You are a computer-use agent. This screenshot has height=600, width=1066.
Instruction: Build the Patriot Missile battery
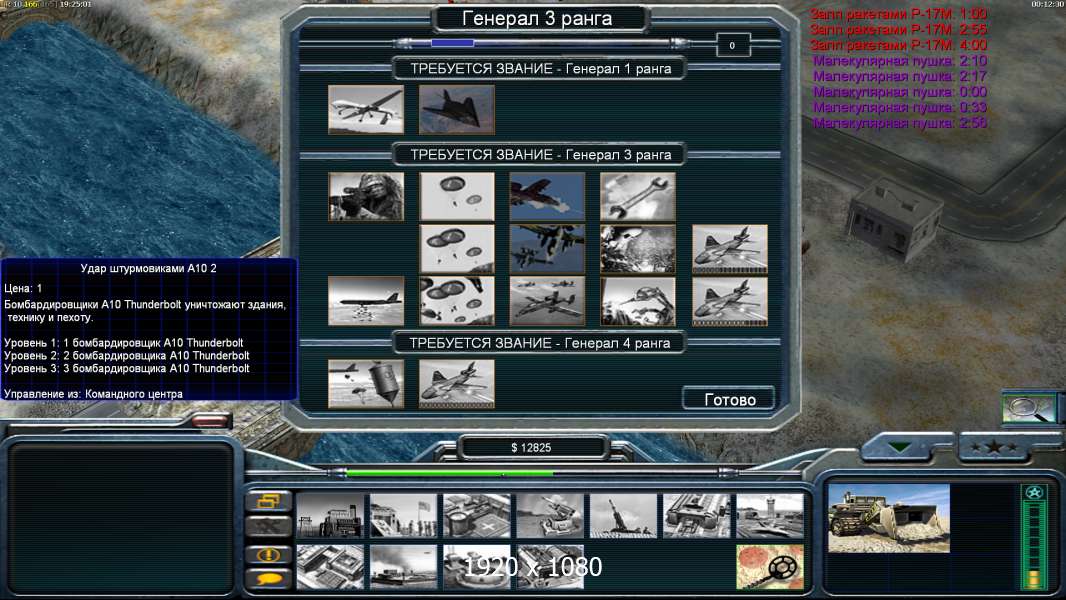(x=550, y=516)
